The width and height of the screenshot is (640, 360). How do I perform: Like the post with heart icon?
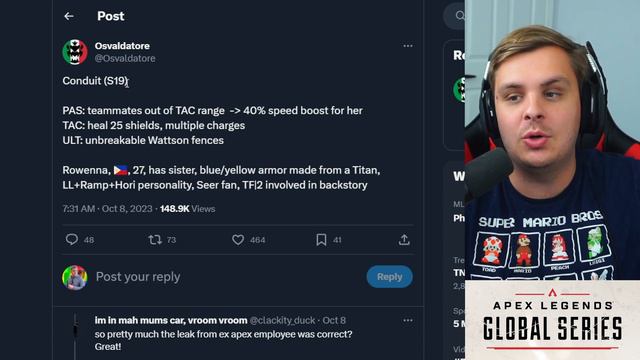(x=238, y=240)
